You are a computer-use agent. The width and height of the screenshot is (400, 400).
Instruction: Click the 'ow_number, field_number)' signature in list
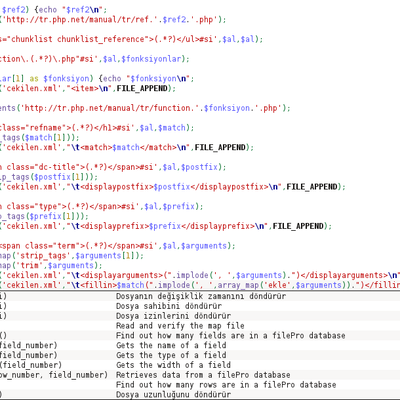point(54,375)
